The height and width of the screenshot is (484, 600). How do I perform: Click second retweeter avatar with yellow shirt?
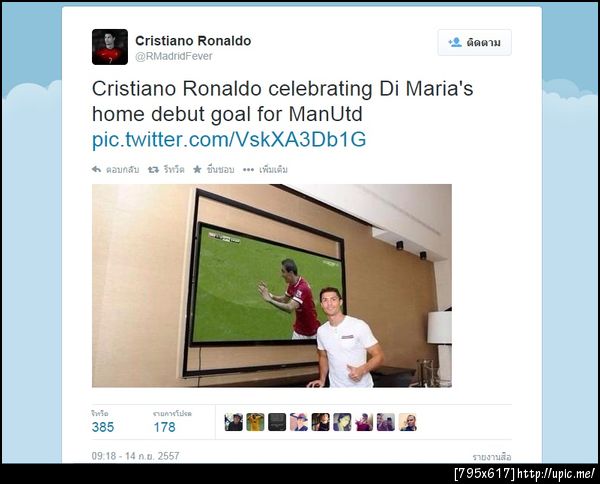pyautogui.click(x=255, y=422)
